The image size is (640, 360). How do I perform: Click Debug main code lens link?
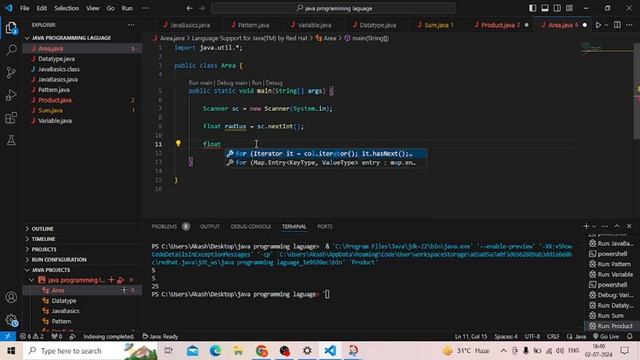tap(232, 83)
